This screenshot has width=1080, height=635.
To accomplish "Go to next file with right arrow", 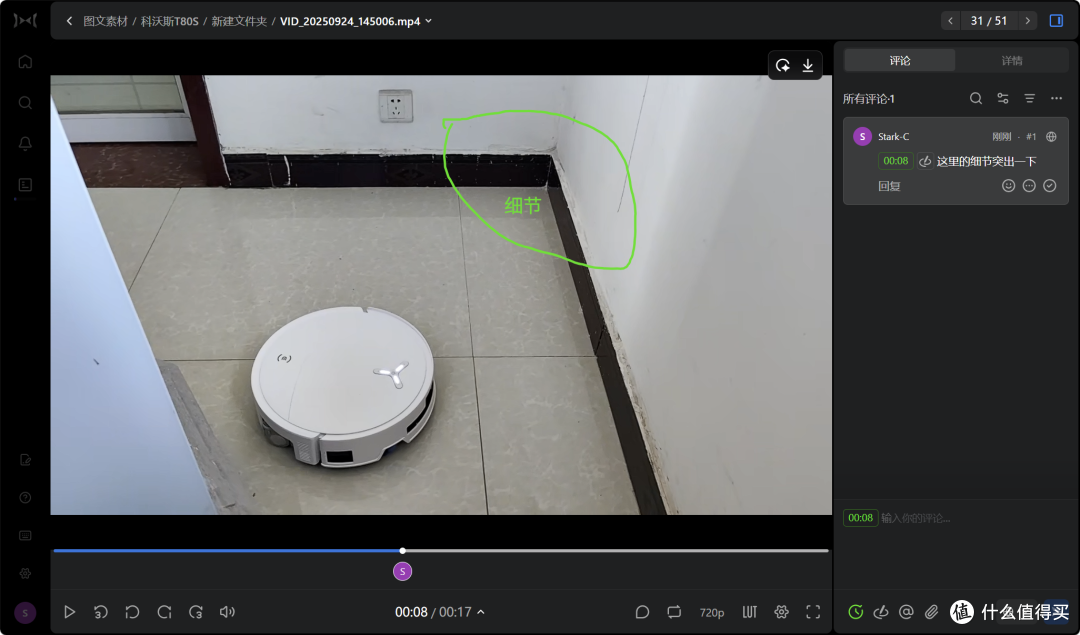I will click(1028, 21).
